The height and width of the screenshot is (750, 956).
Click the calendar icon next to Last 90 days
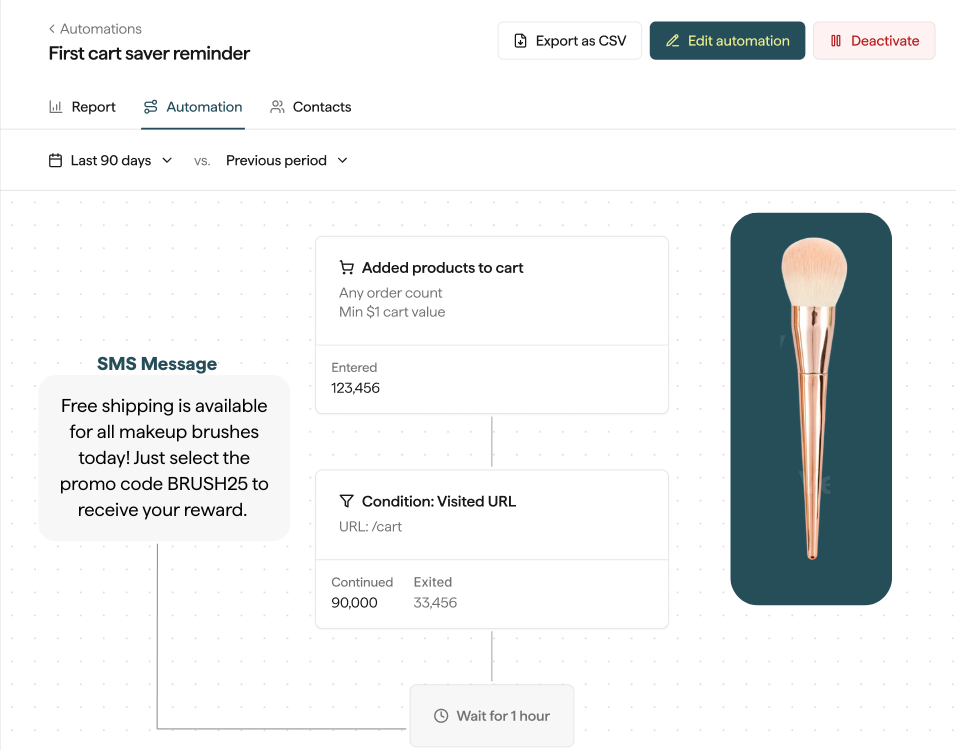(56, 160)
